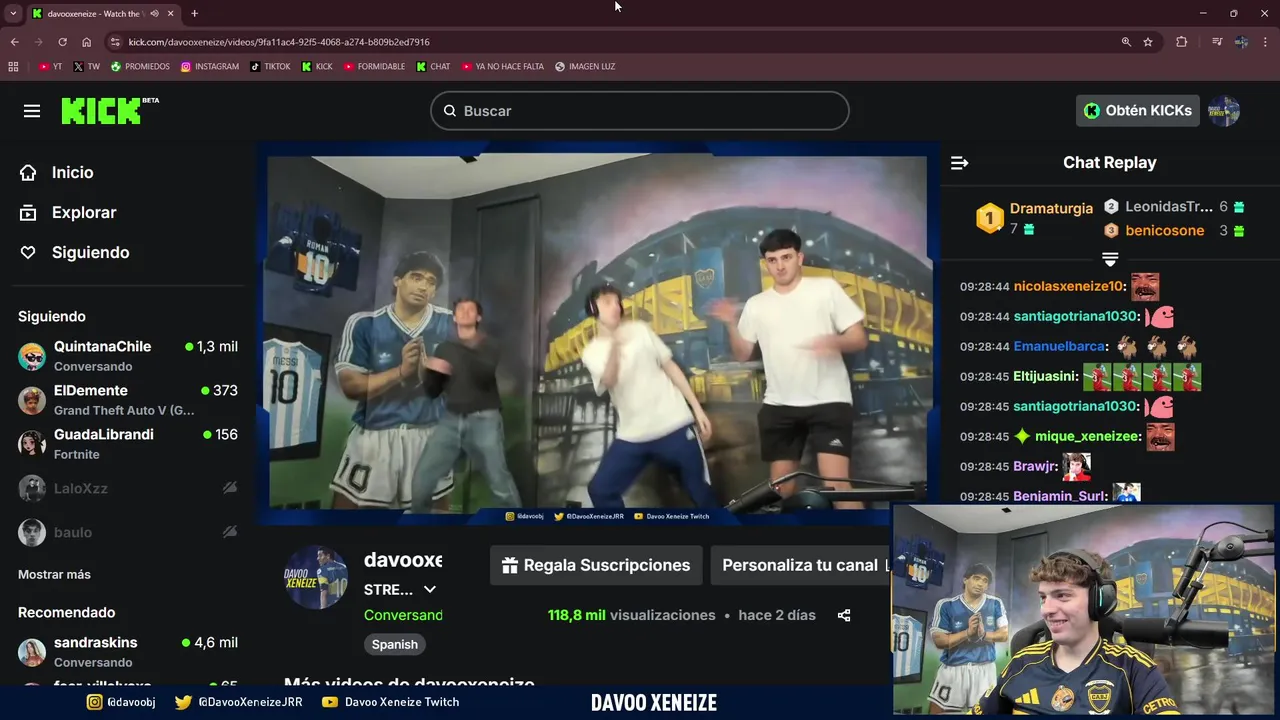The image size is (1280, 720).
Task: Click the Obtén KICKs button
Action: pos(1137,111)
